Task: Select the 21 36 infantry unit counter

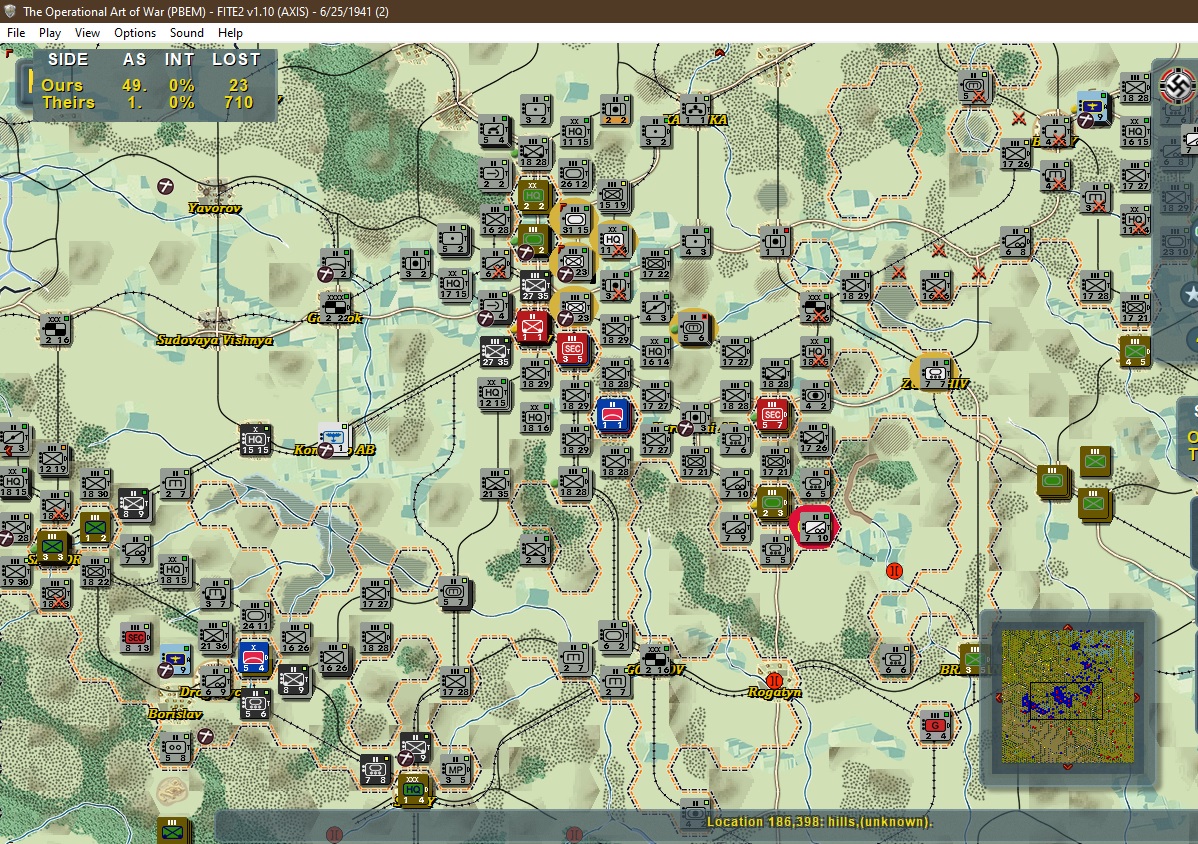Action: pyautogui.click(x=215, y=636)
